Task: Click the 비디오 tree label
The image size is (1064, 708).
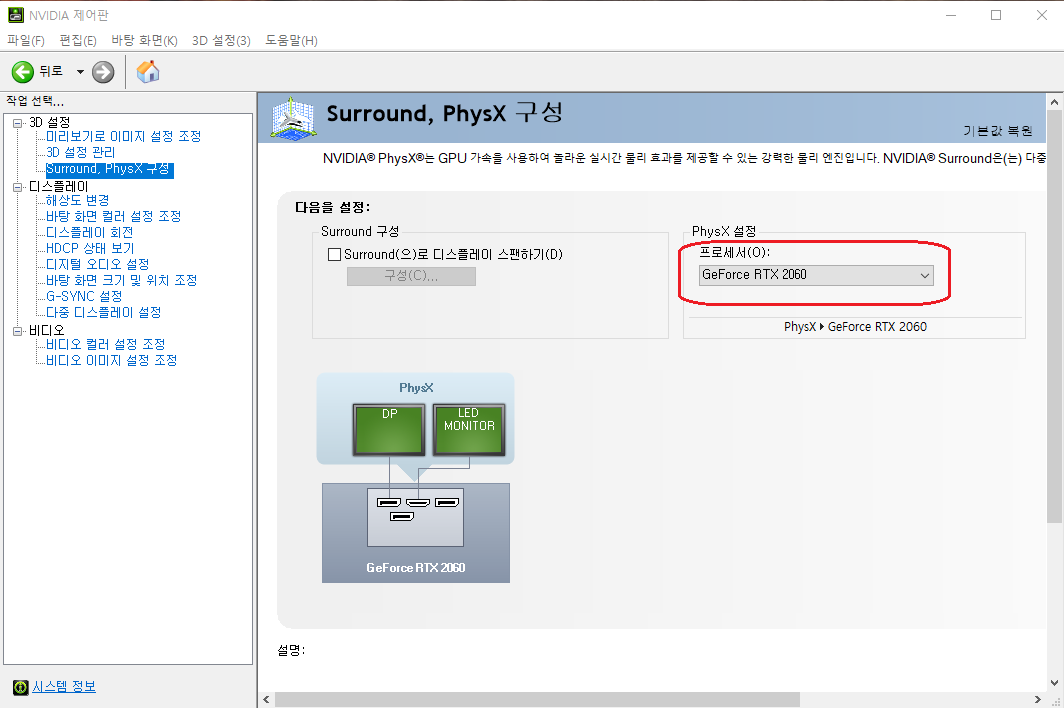Action: (46, 331)
